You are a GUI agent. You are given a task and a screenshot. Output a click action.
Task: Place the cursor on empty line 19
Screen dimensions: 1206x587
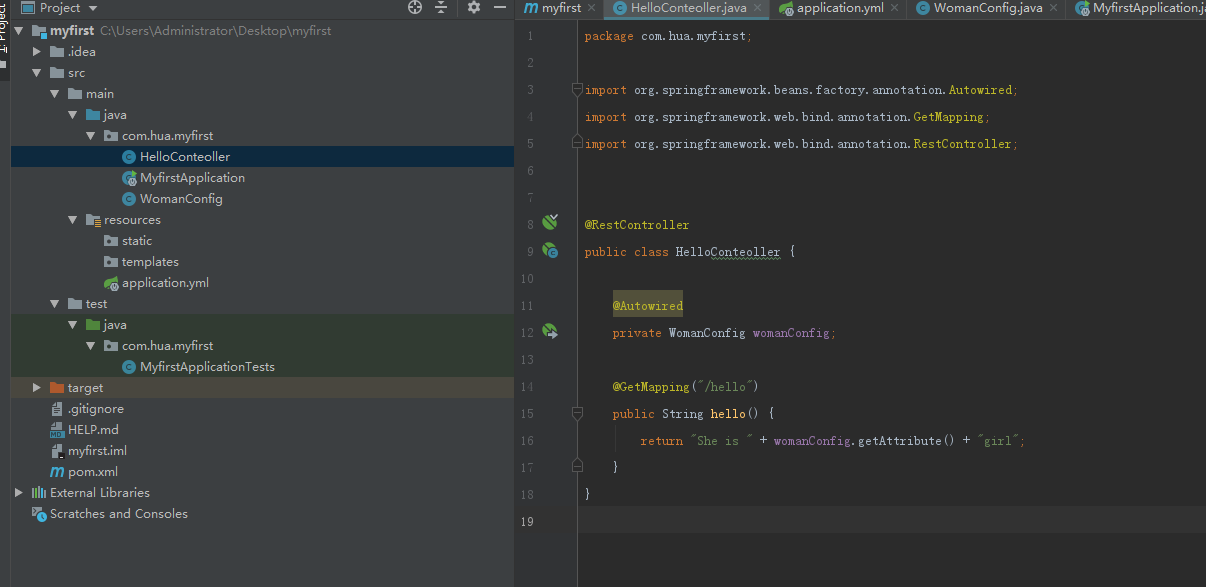[890, 521]
